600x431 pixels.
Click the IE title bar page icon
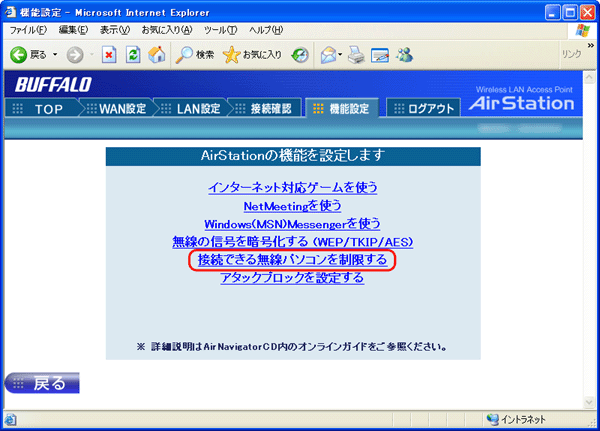click(x=10, y=12)
